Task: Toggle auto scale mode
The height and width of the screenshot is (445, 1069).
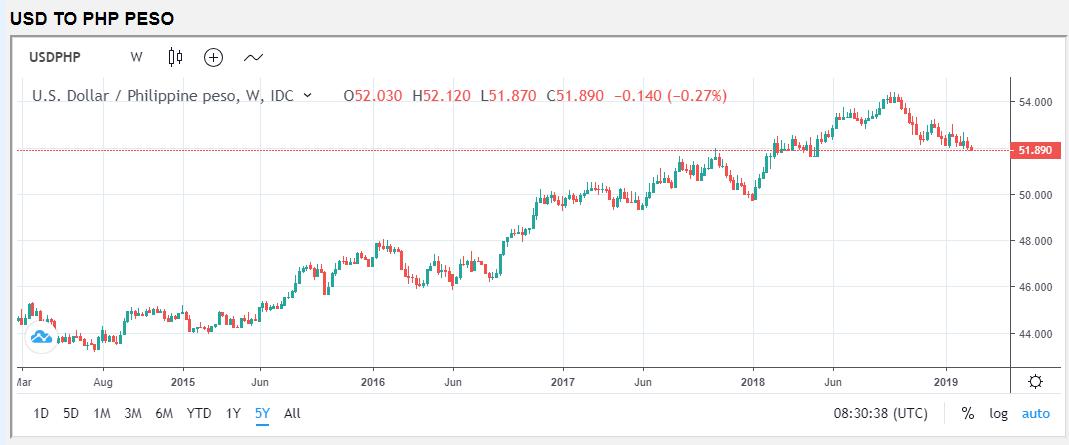Action: tap(1035, 413)
